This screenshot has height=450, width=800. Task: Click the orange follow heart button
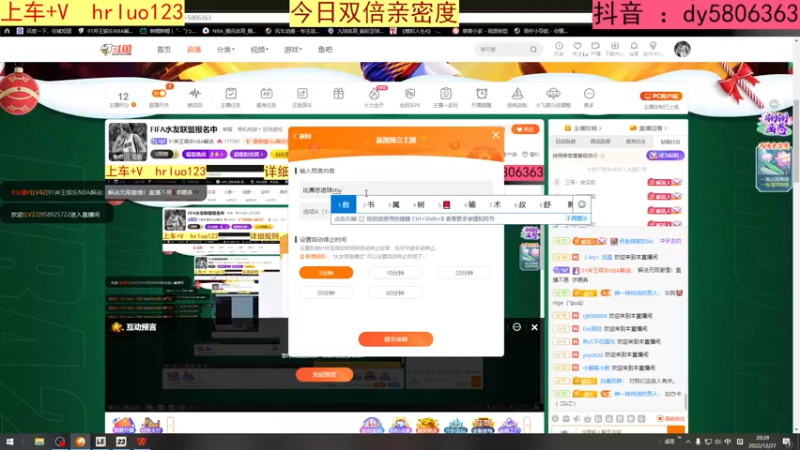[526, 130]
